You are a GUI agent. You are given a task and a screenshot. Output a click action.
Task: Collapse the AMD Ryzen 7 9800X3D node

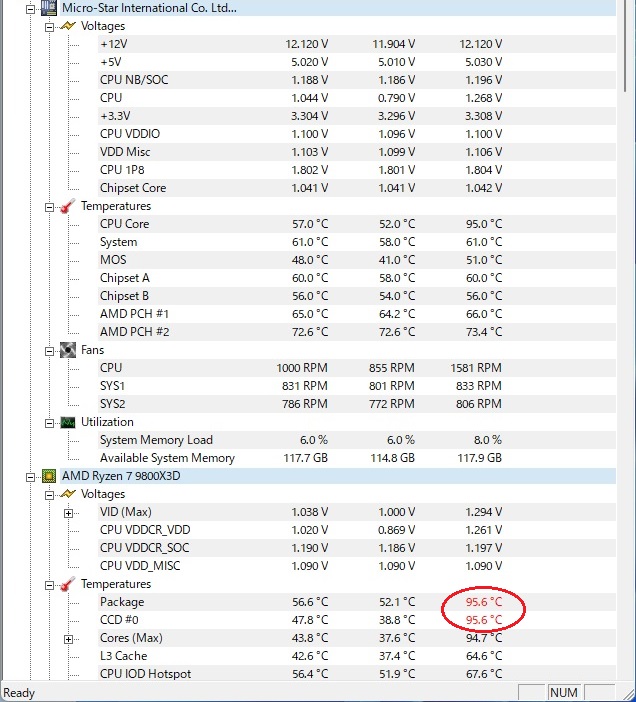[x=30, y=476]
